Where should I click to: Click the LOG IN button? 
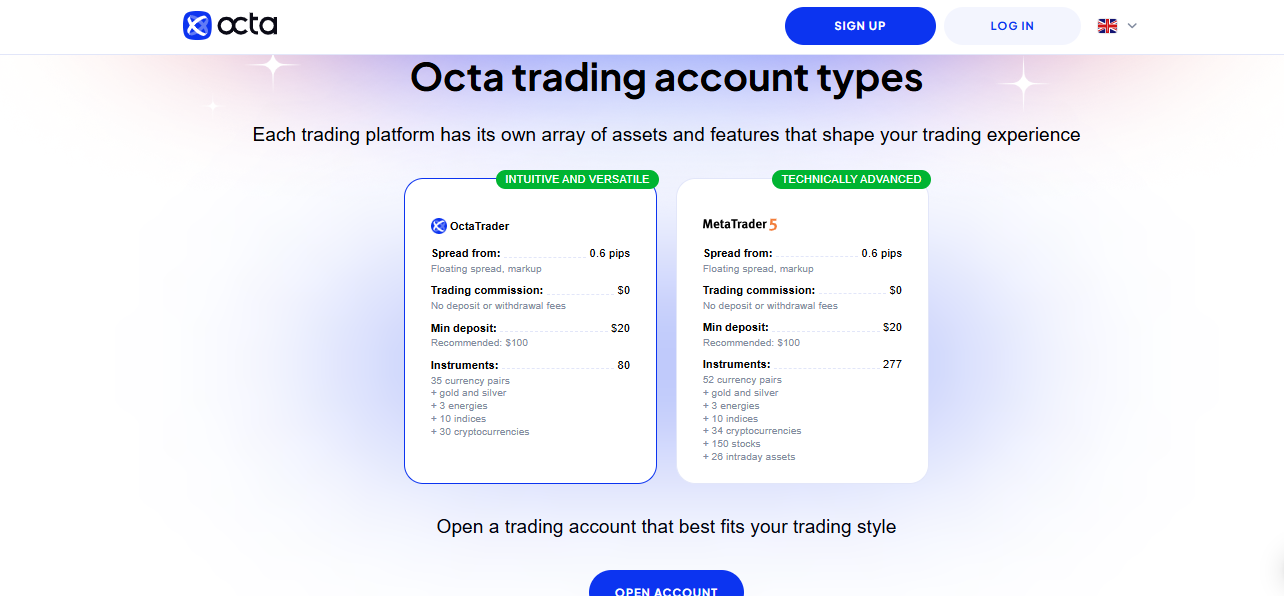1012,26
